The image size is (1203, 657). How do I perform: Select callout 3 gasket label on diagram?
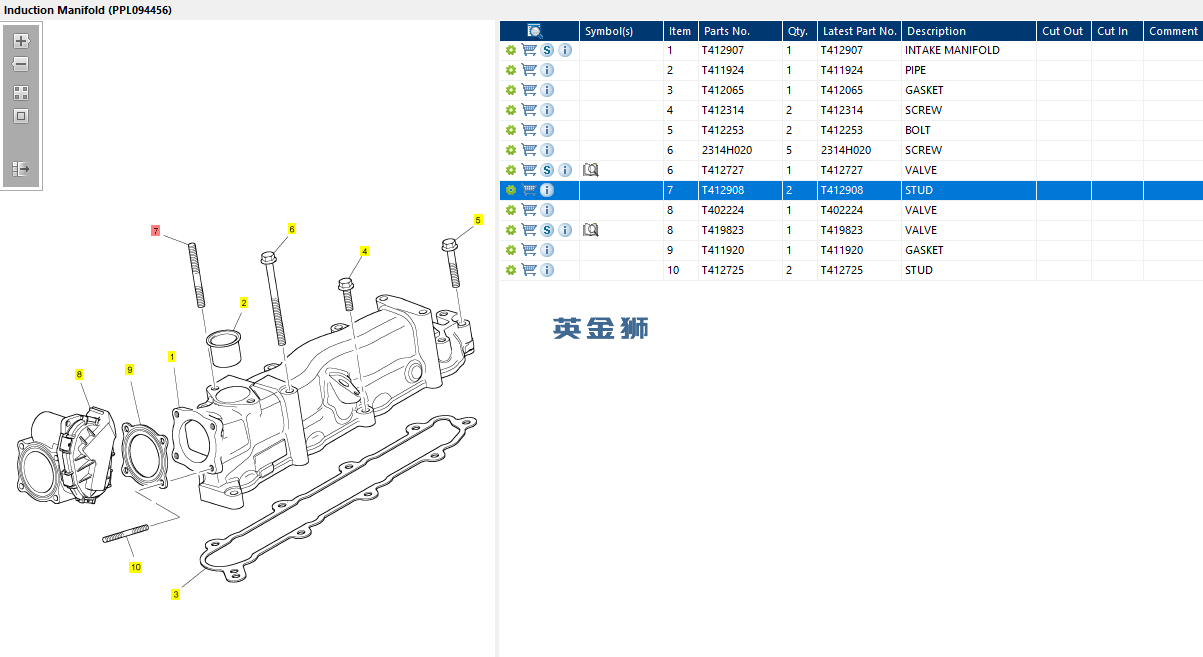pyautogui.click(x=175, y=595)
